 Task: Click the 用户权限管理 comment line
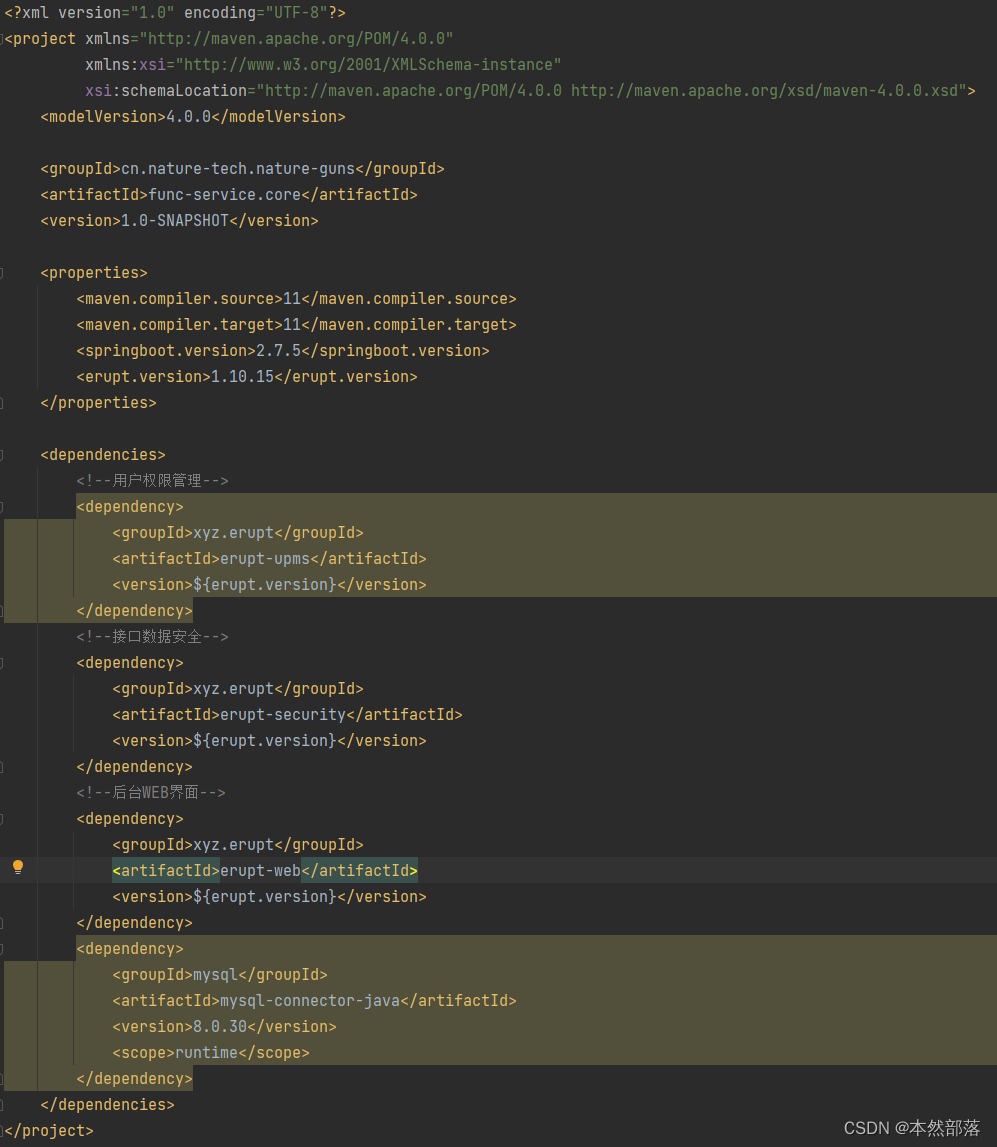pyautogui.click(x=152, y=481)
